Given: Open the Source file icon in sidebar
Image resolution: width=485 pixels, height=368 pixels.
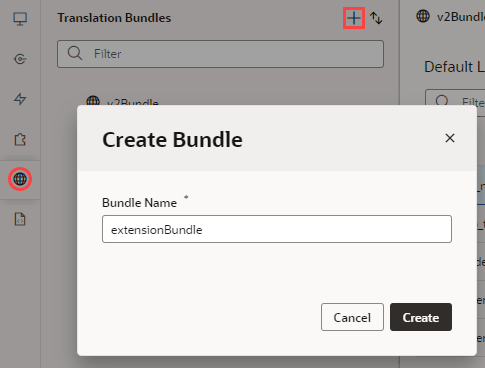Looking at the screenshot, I should [20, 219].
